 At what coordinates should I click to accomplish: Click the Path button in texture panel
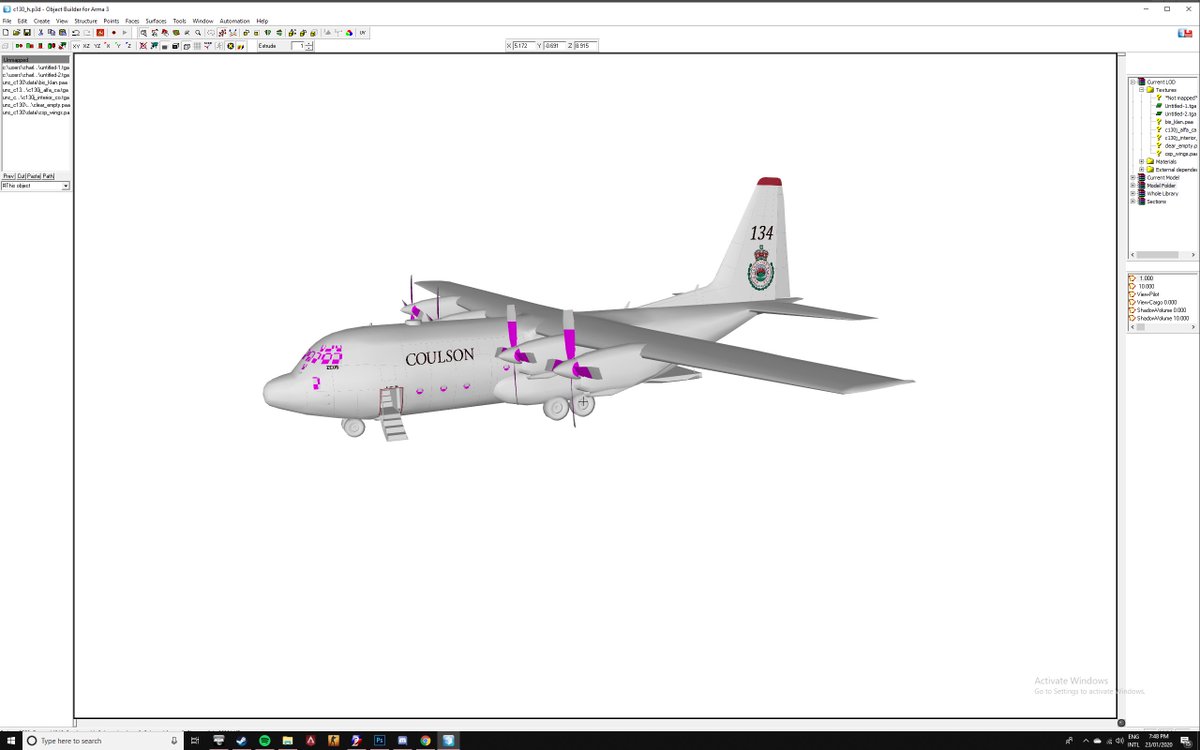pyautogui.click(x=48, y=176)
